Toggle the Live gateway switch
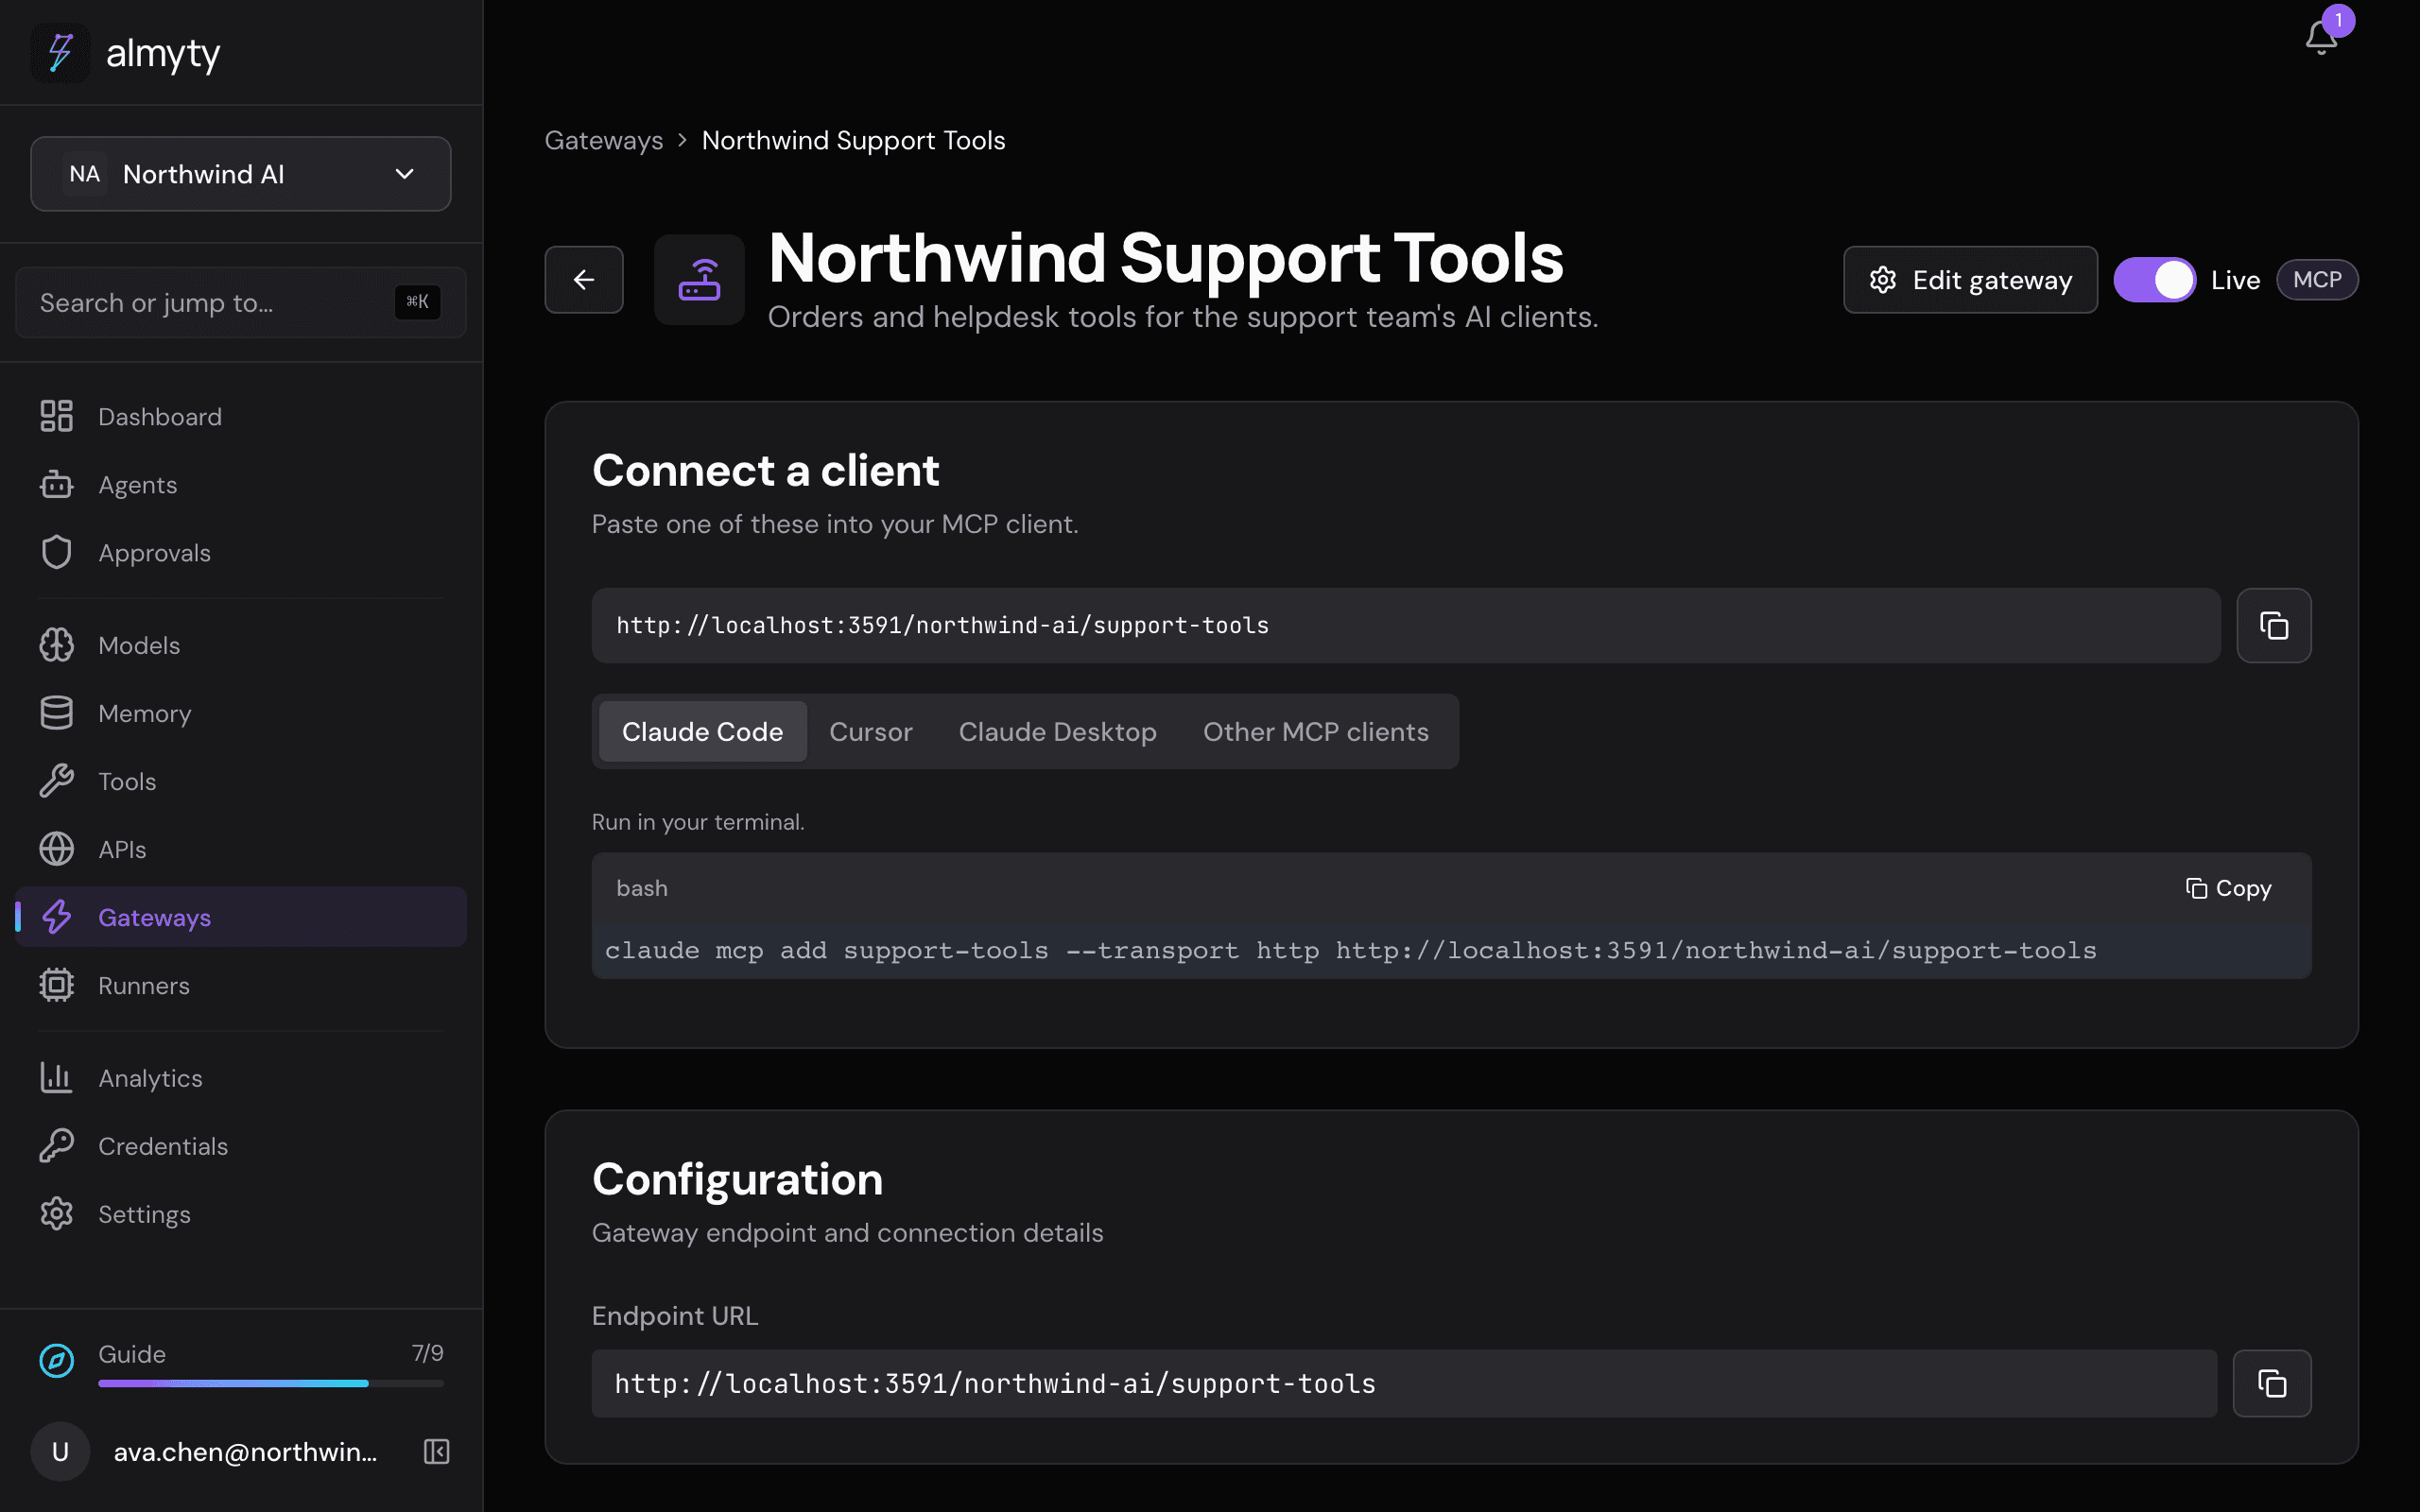This screenshot has width=2420, height=1512. coord(2154,280)
